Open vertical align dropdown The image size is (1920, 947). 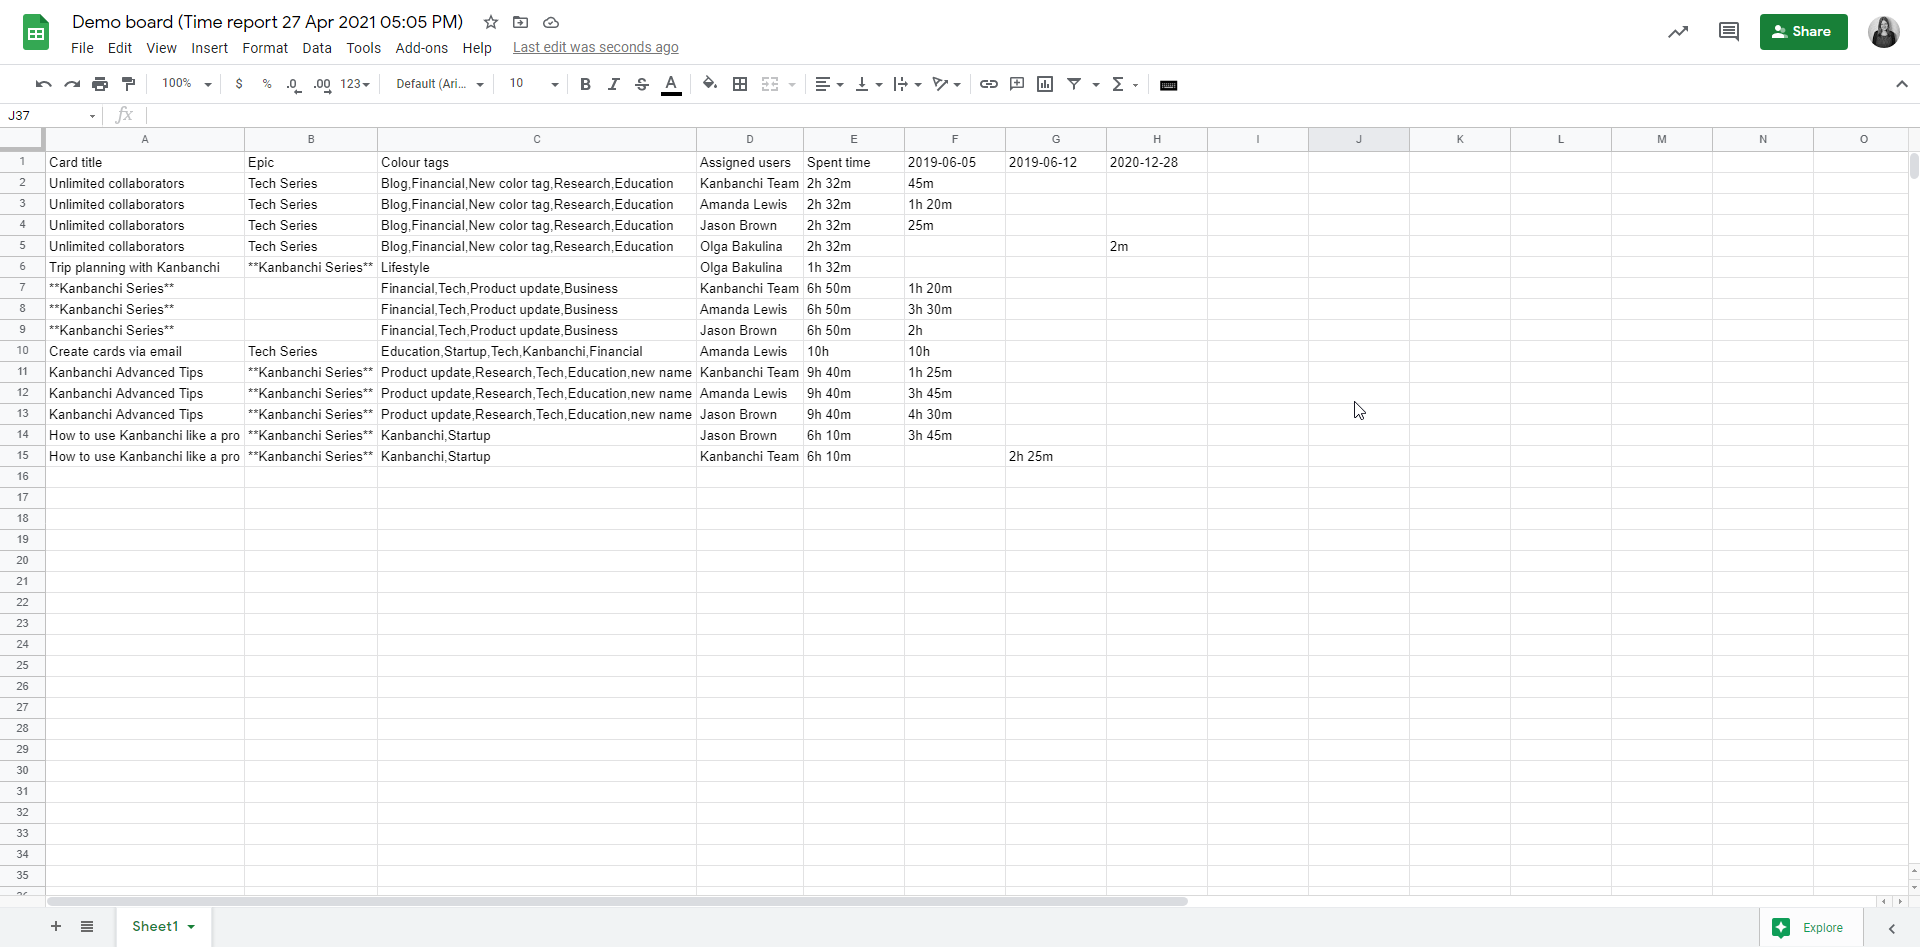[x=869, y=84]
